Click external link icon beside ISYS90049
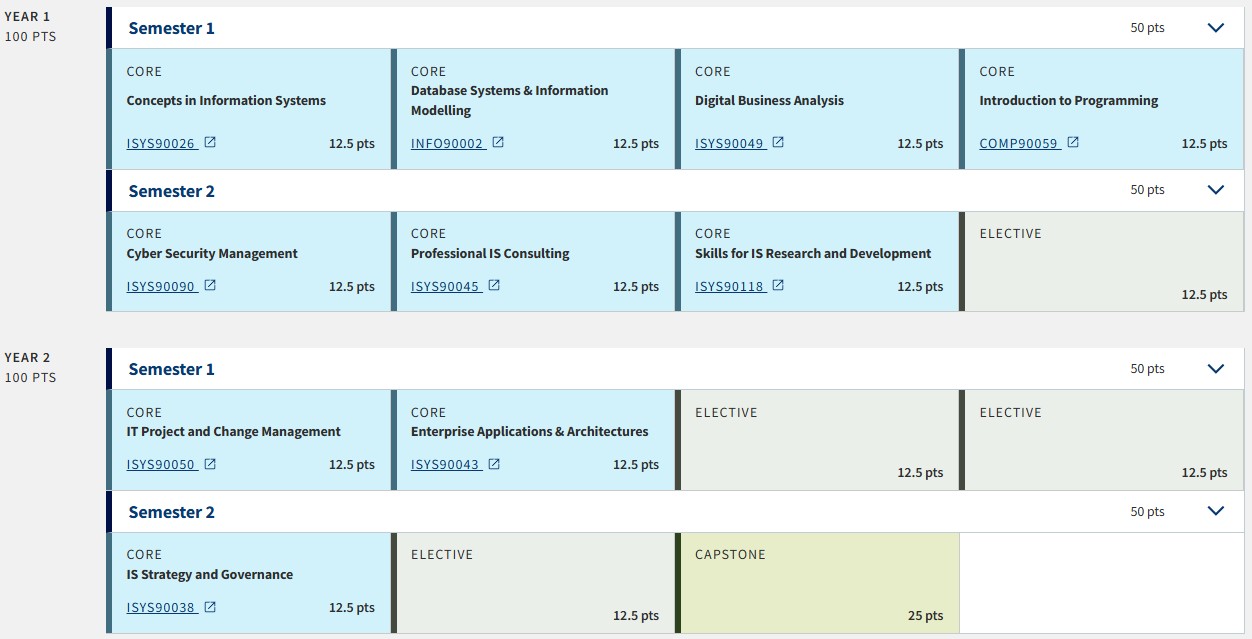 point(778,143)
